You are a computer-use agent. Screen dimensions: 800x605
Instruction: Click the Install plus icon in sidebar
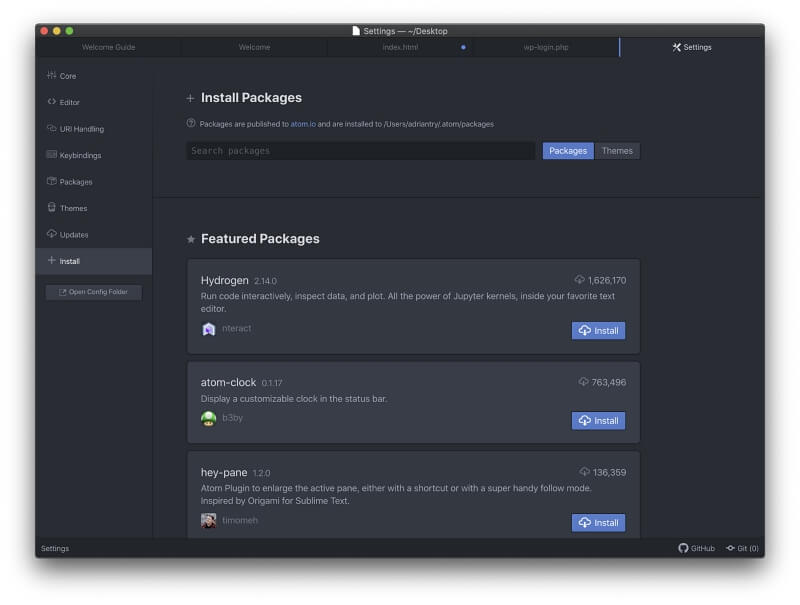(51, 260)
